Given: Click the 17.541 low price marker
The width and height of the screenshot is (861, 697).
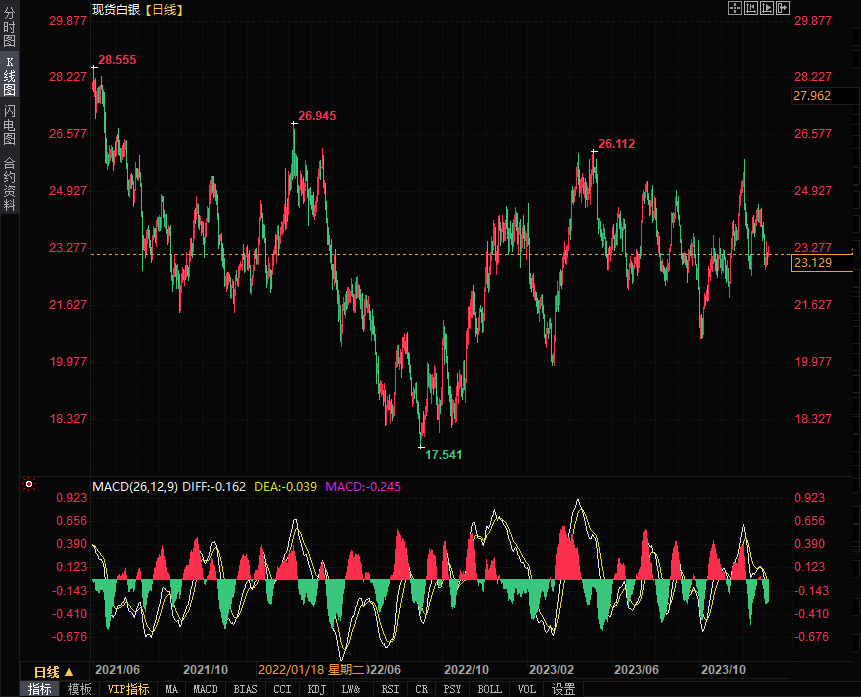Looking at the screenshot, I should point(443,454).
